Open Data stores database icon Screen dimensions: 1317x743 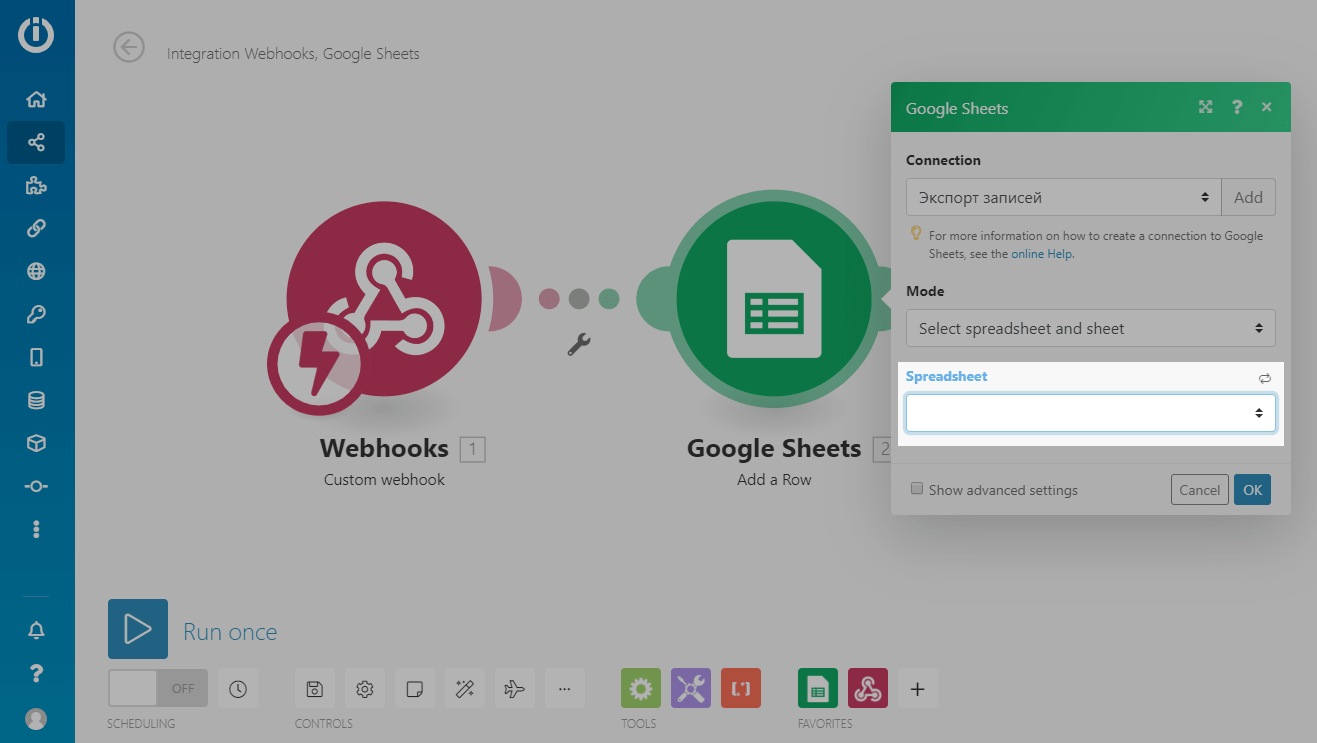tap(36, 400)
